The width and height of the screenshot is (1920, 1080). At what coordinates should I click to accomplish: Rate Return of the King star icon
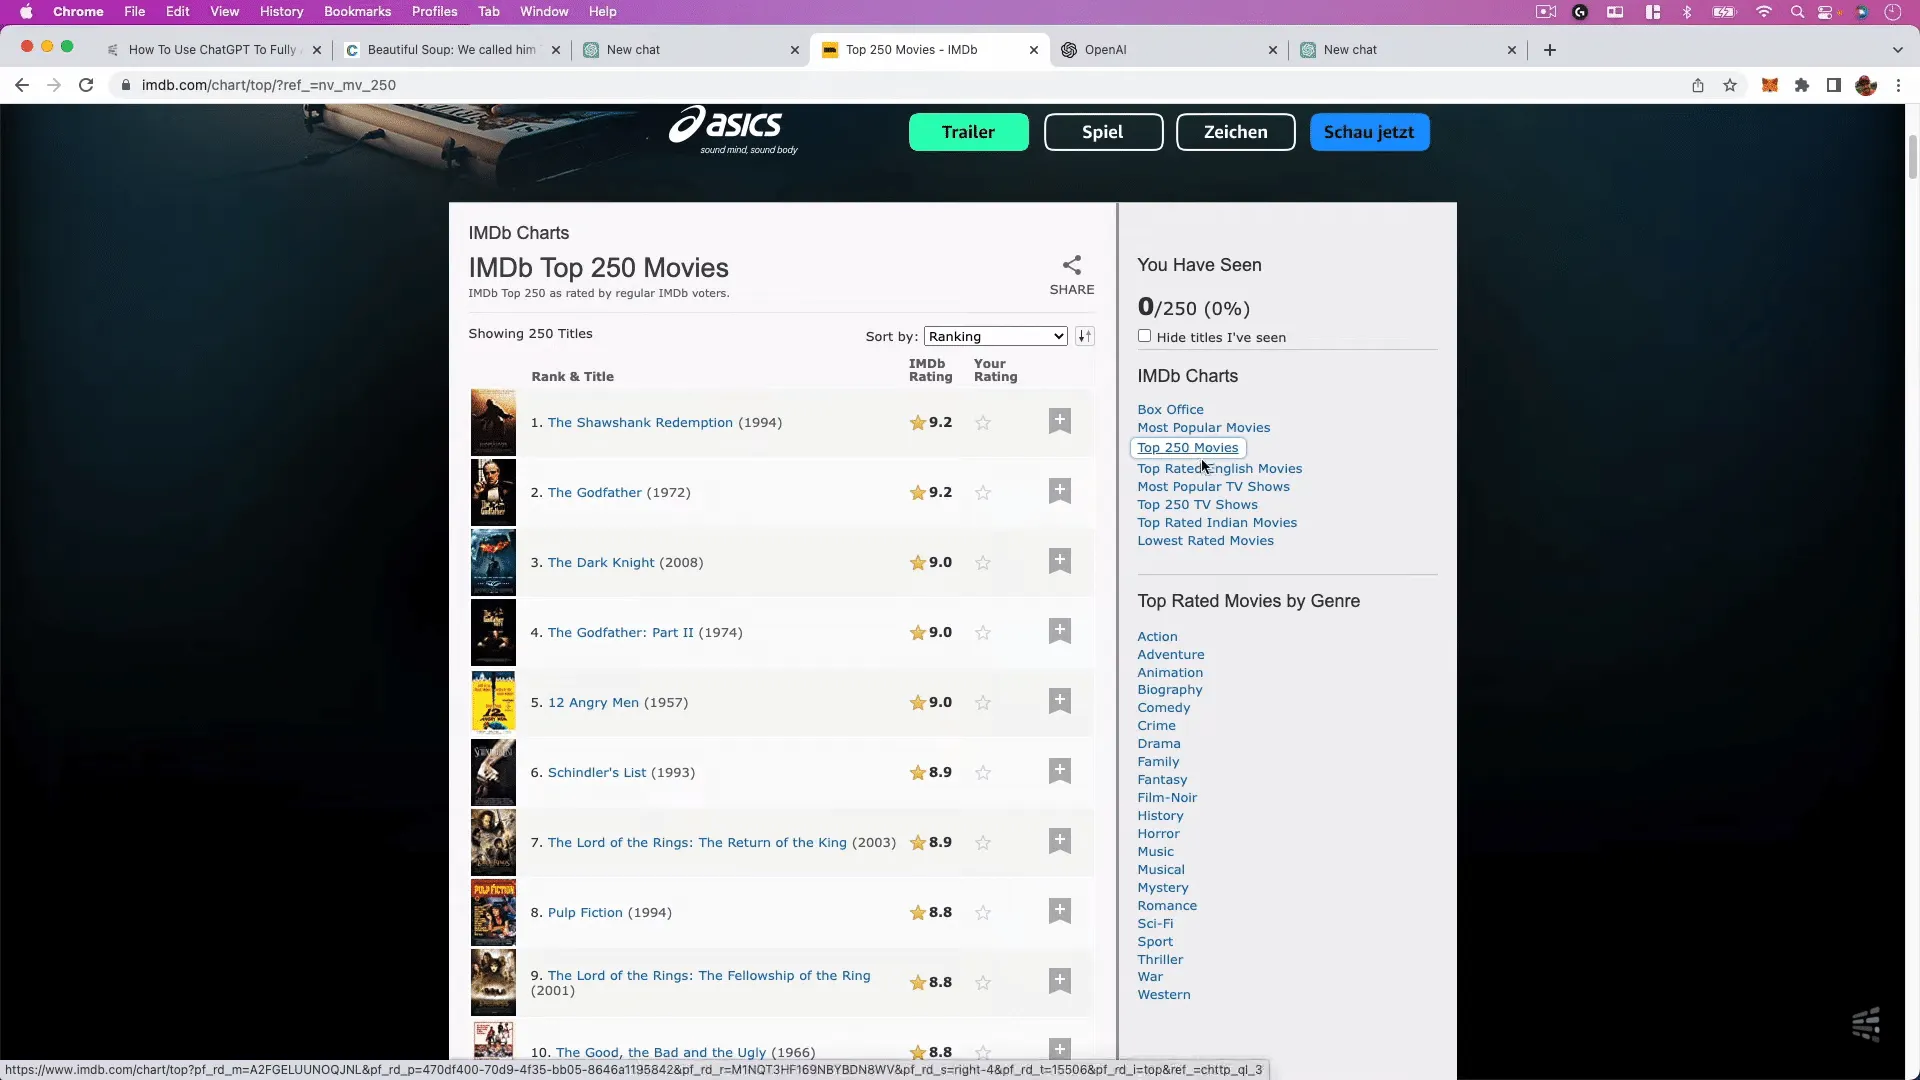point(983,843)
